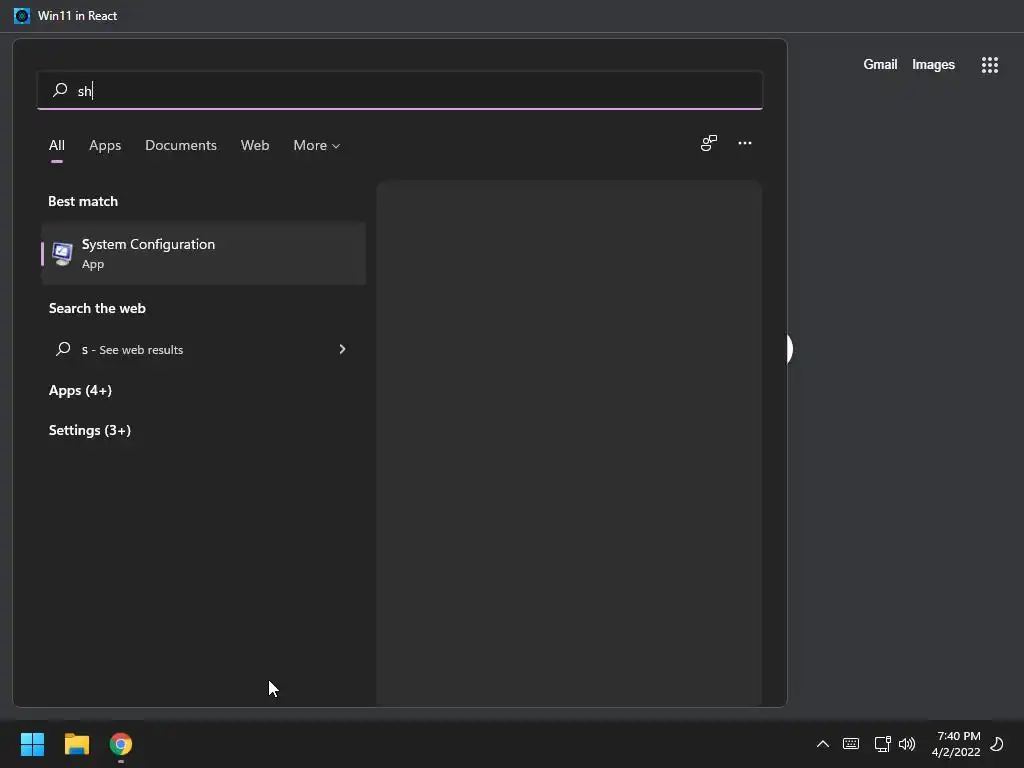The width and height of the screenshot is (1024, 768).
Task: Click the touch keyboard tray icon
Action: tap(851, 744)
